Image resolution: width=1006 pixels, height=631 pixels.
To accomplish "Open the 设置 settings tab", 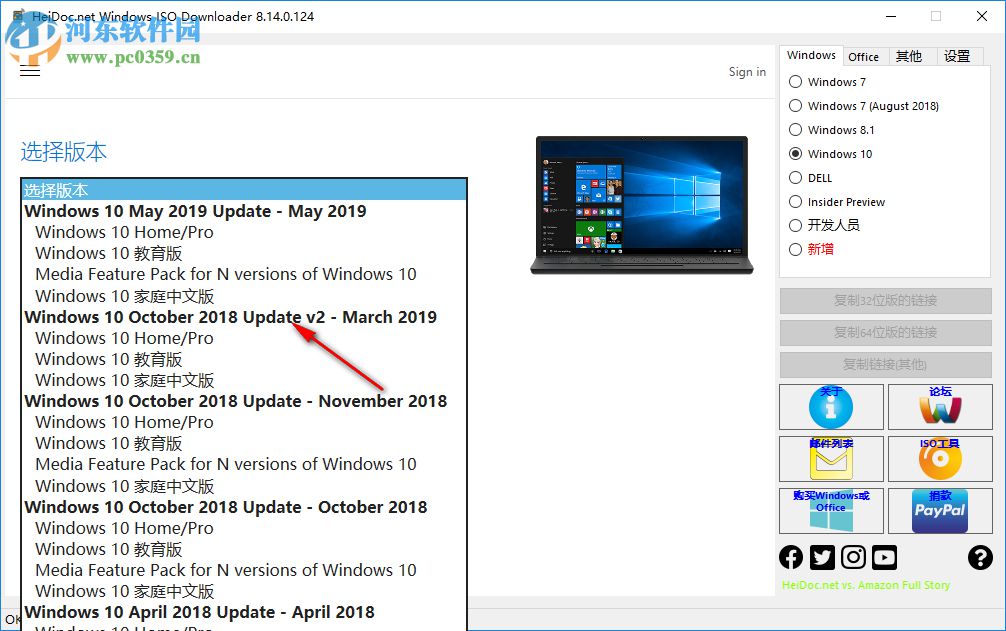I will click(x=958, y=56).
